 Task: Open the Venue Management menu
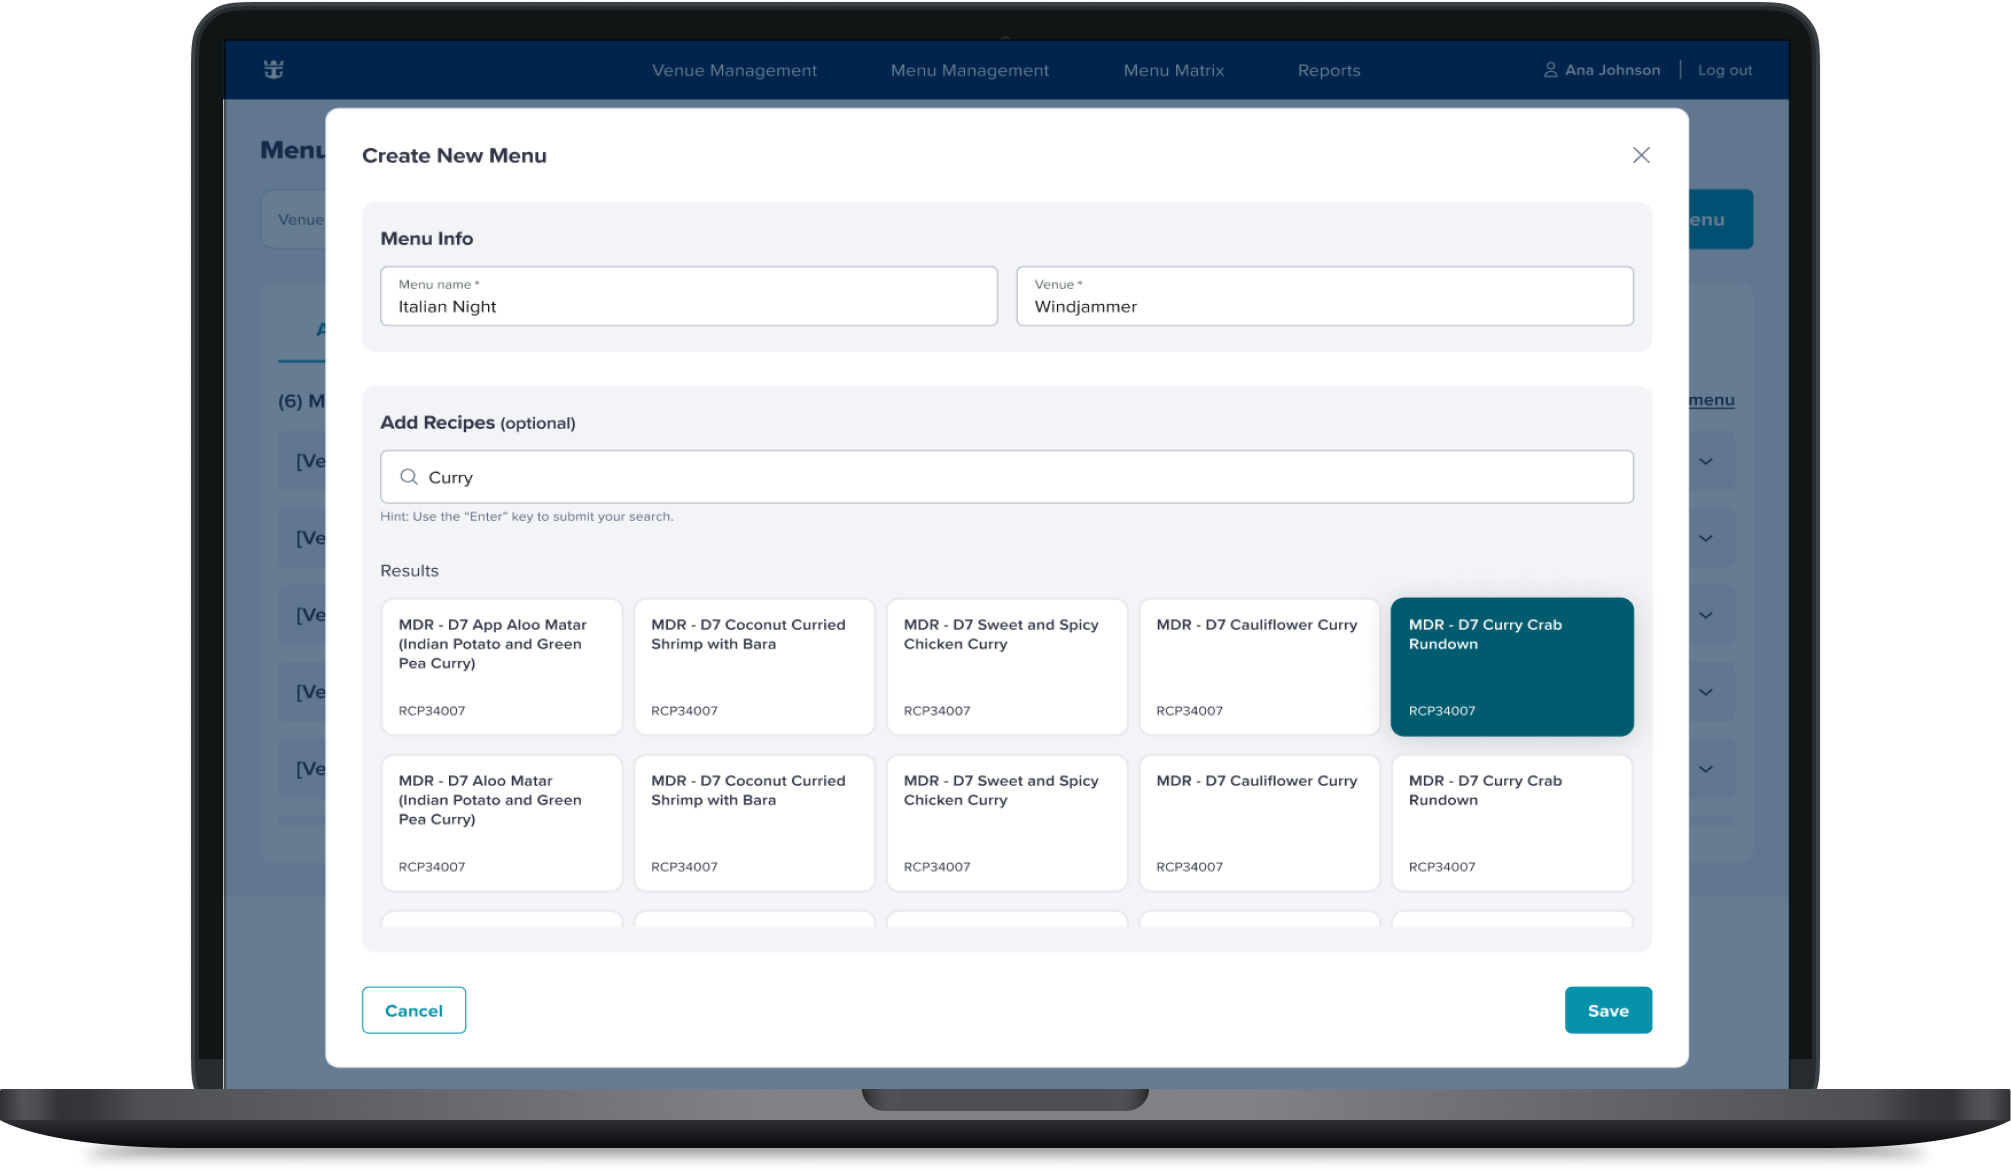coord(734,70)
